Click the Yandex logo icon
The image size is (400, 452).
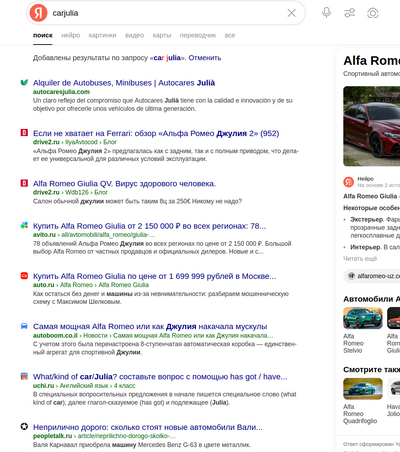coord(38,13)
